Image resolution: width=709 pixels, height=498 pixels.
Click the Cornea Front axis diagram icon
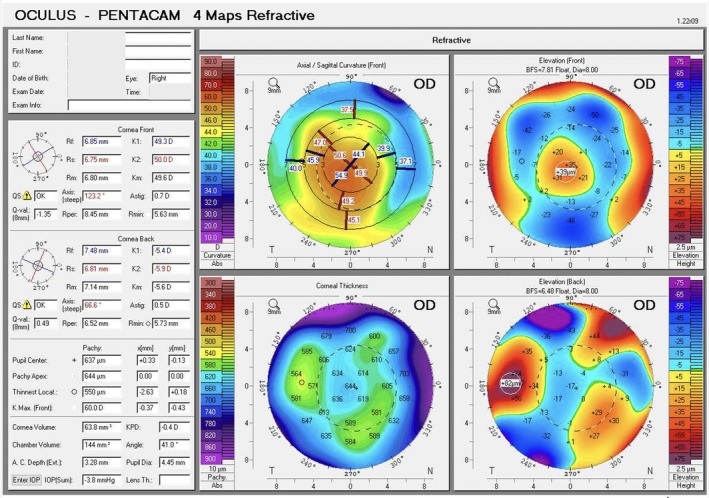pyautogui.click(x=38, y=157)
